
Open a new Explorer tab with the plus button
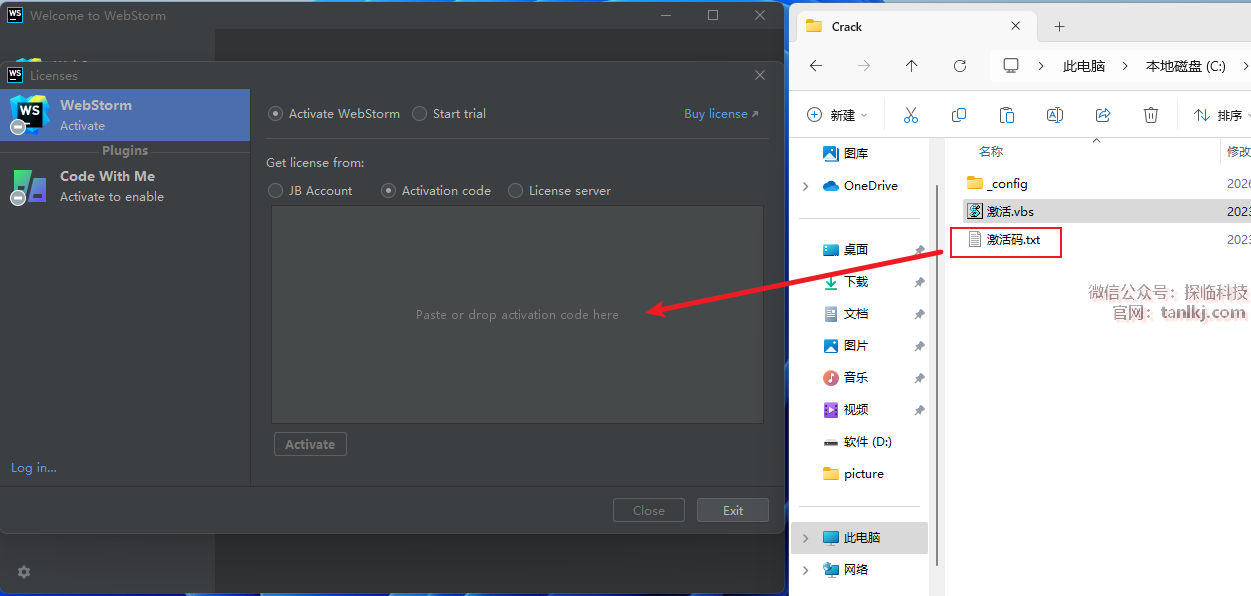pos(1060,26)
